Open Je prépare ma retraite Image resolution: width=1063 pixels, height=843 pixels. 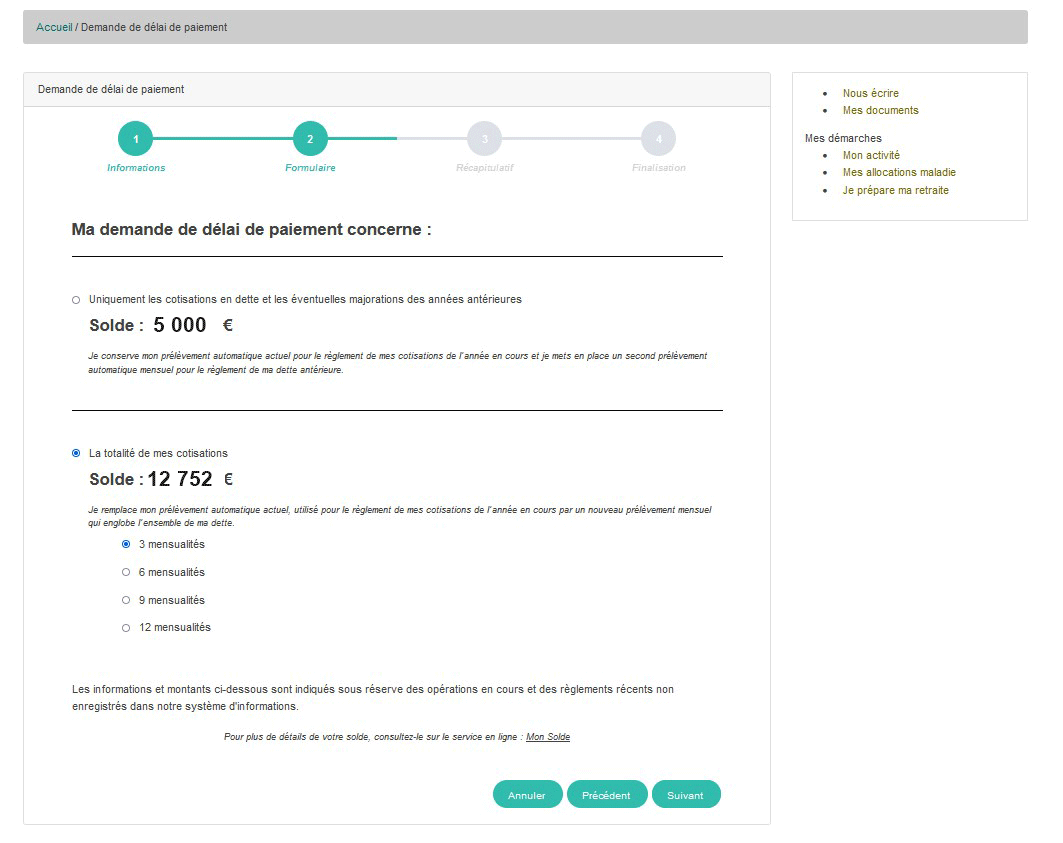(895, 190)
